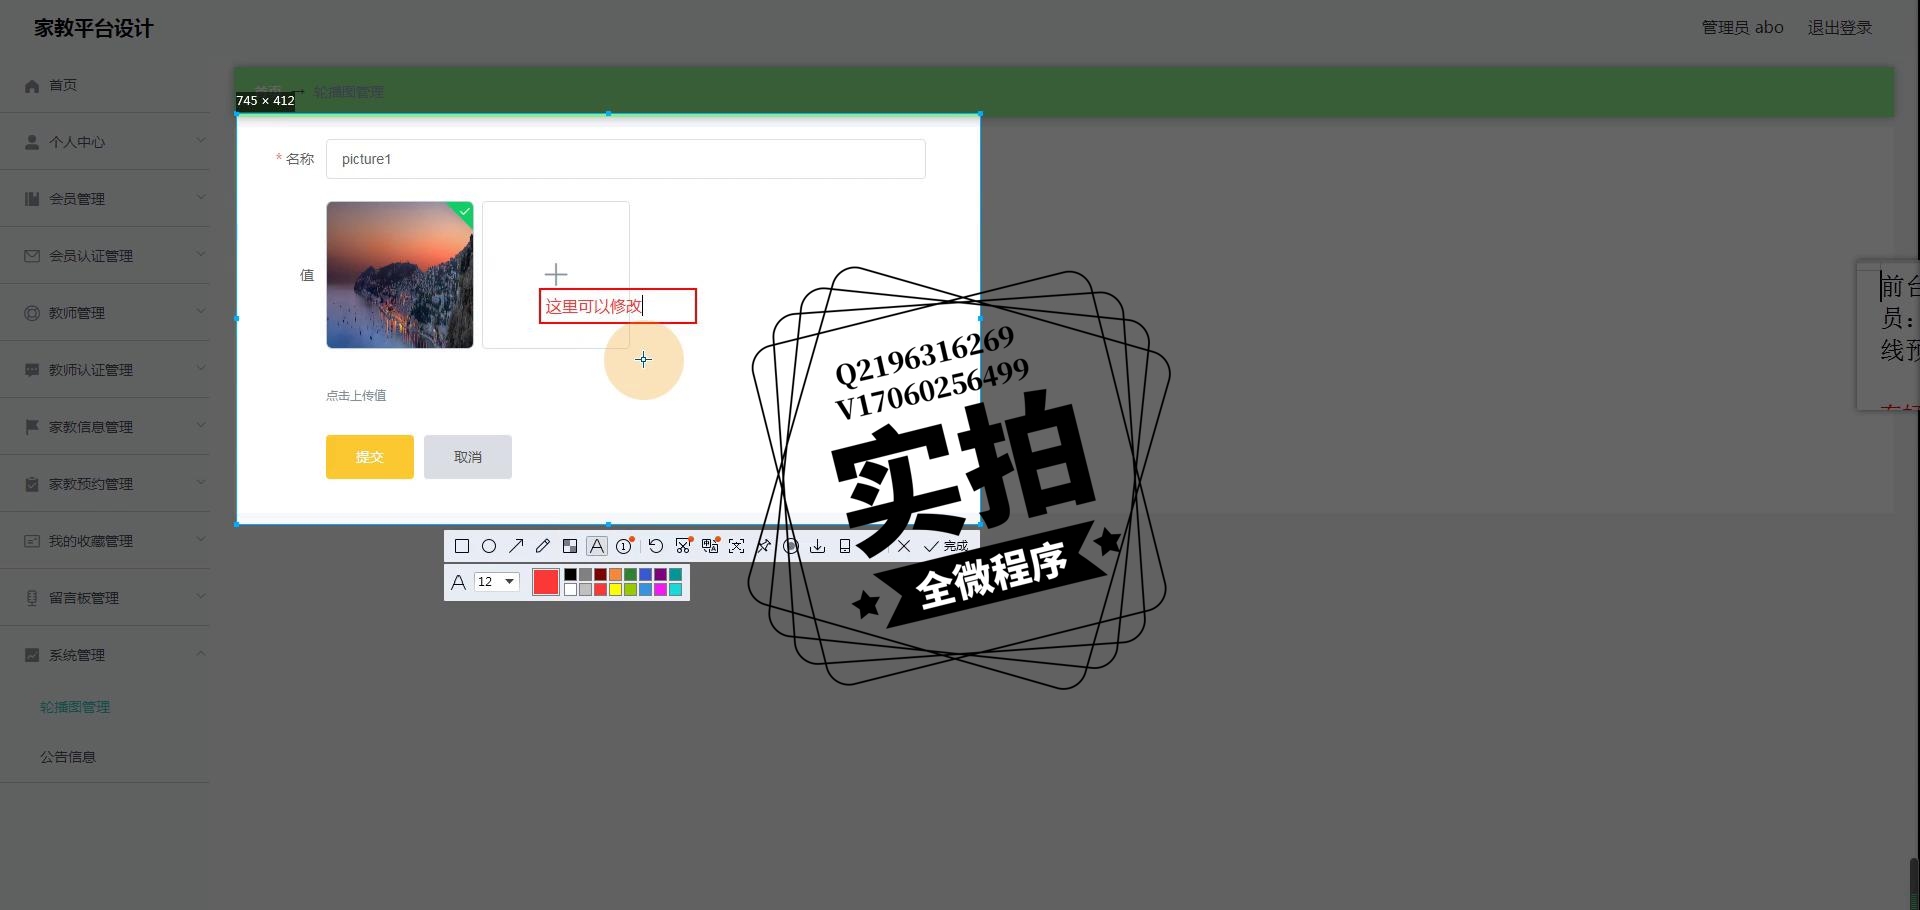This screenshot has width=1920, height=910.
Task: Click the 退出登录 logout link
Action: pyautogui.click(x=1840, y=28)
